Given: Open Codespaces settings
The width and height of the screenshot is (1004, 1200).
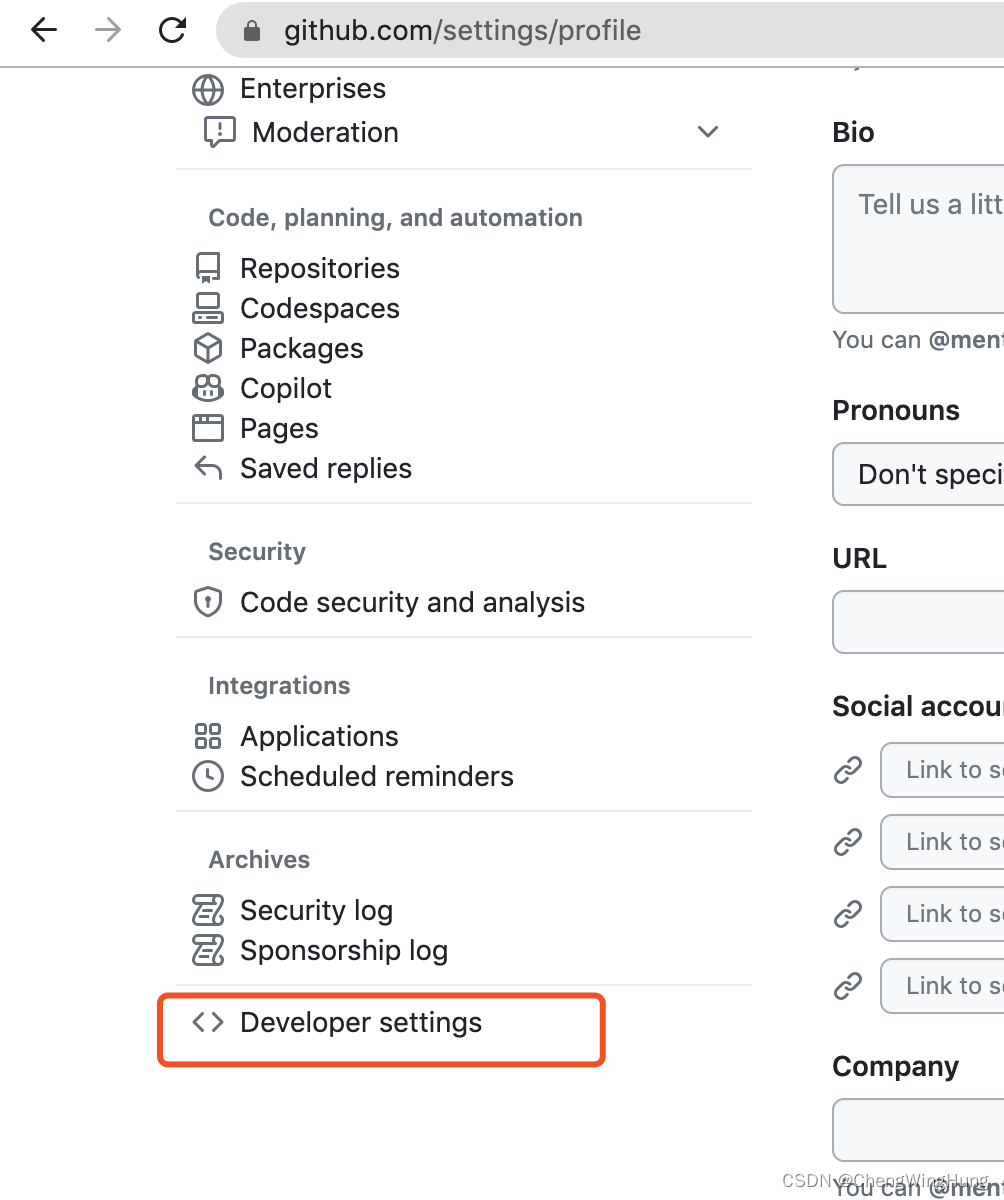Looking at the screenshot, I should 319,308.
